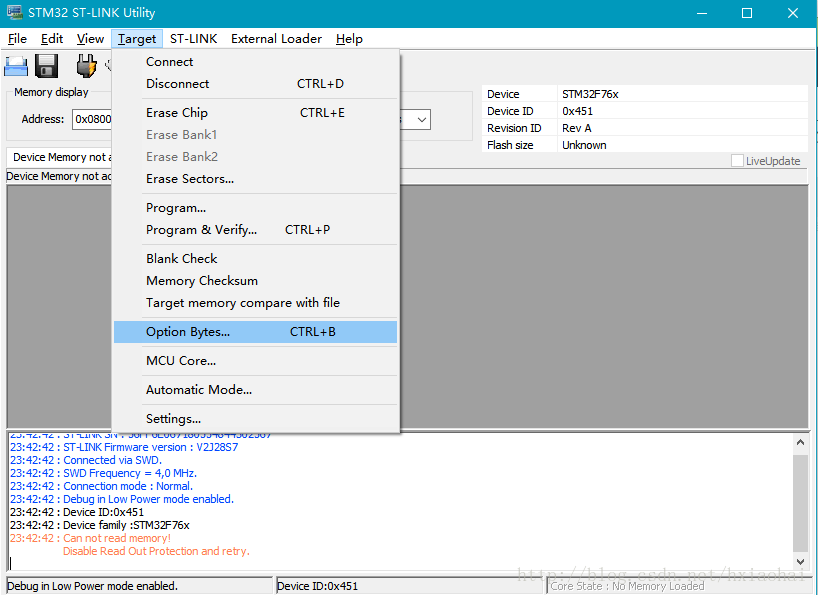
Task: Select Target memory compare with file
Action: coord(256,303)
